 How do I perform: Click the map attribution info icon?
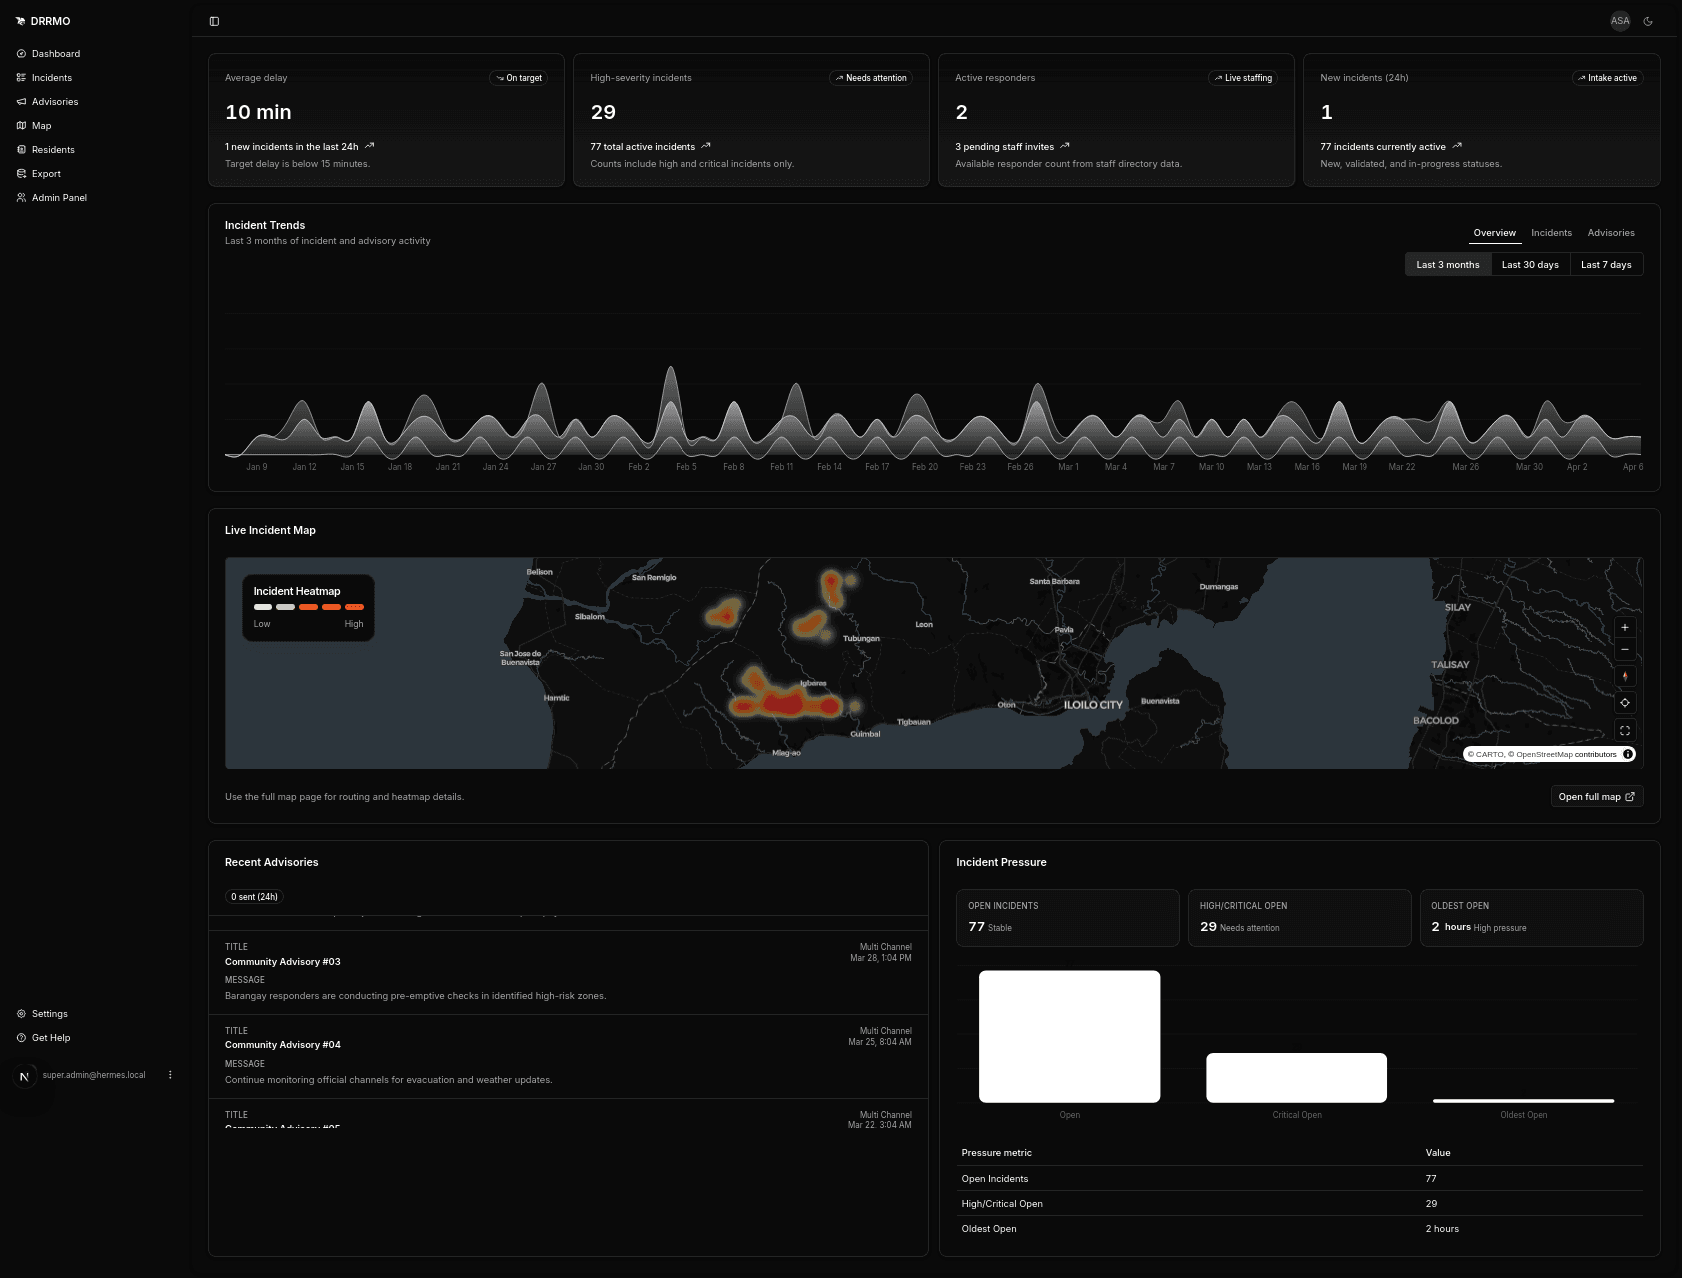pos(1628,754)
